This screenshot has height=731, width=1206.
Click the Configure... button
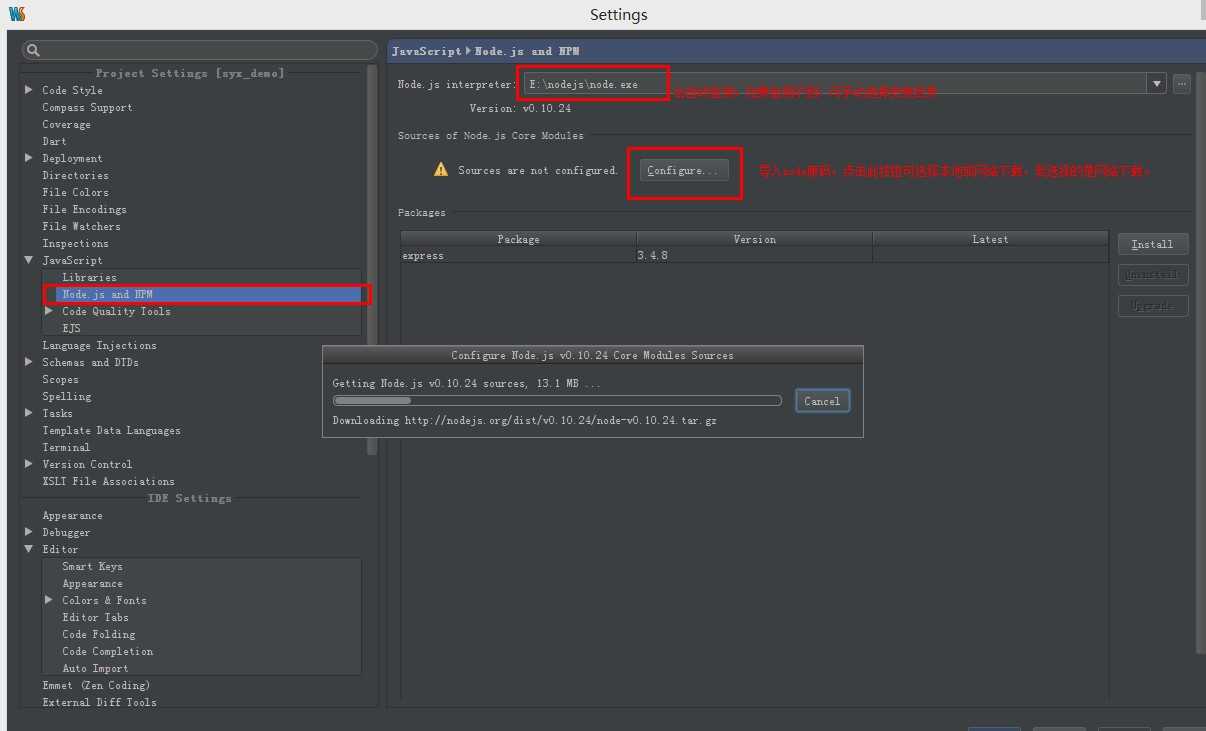point(684,171)
